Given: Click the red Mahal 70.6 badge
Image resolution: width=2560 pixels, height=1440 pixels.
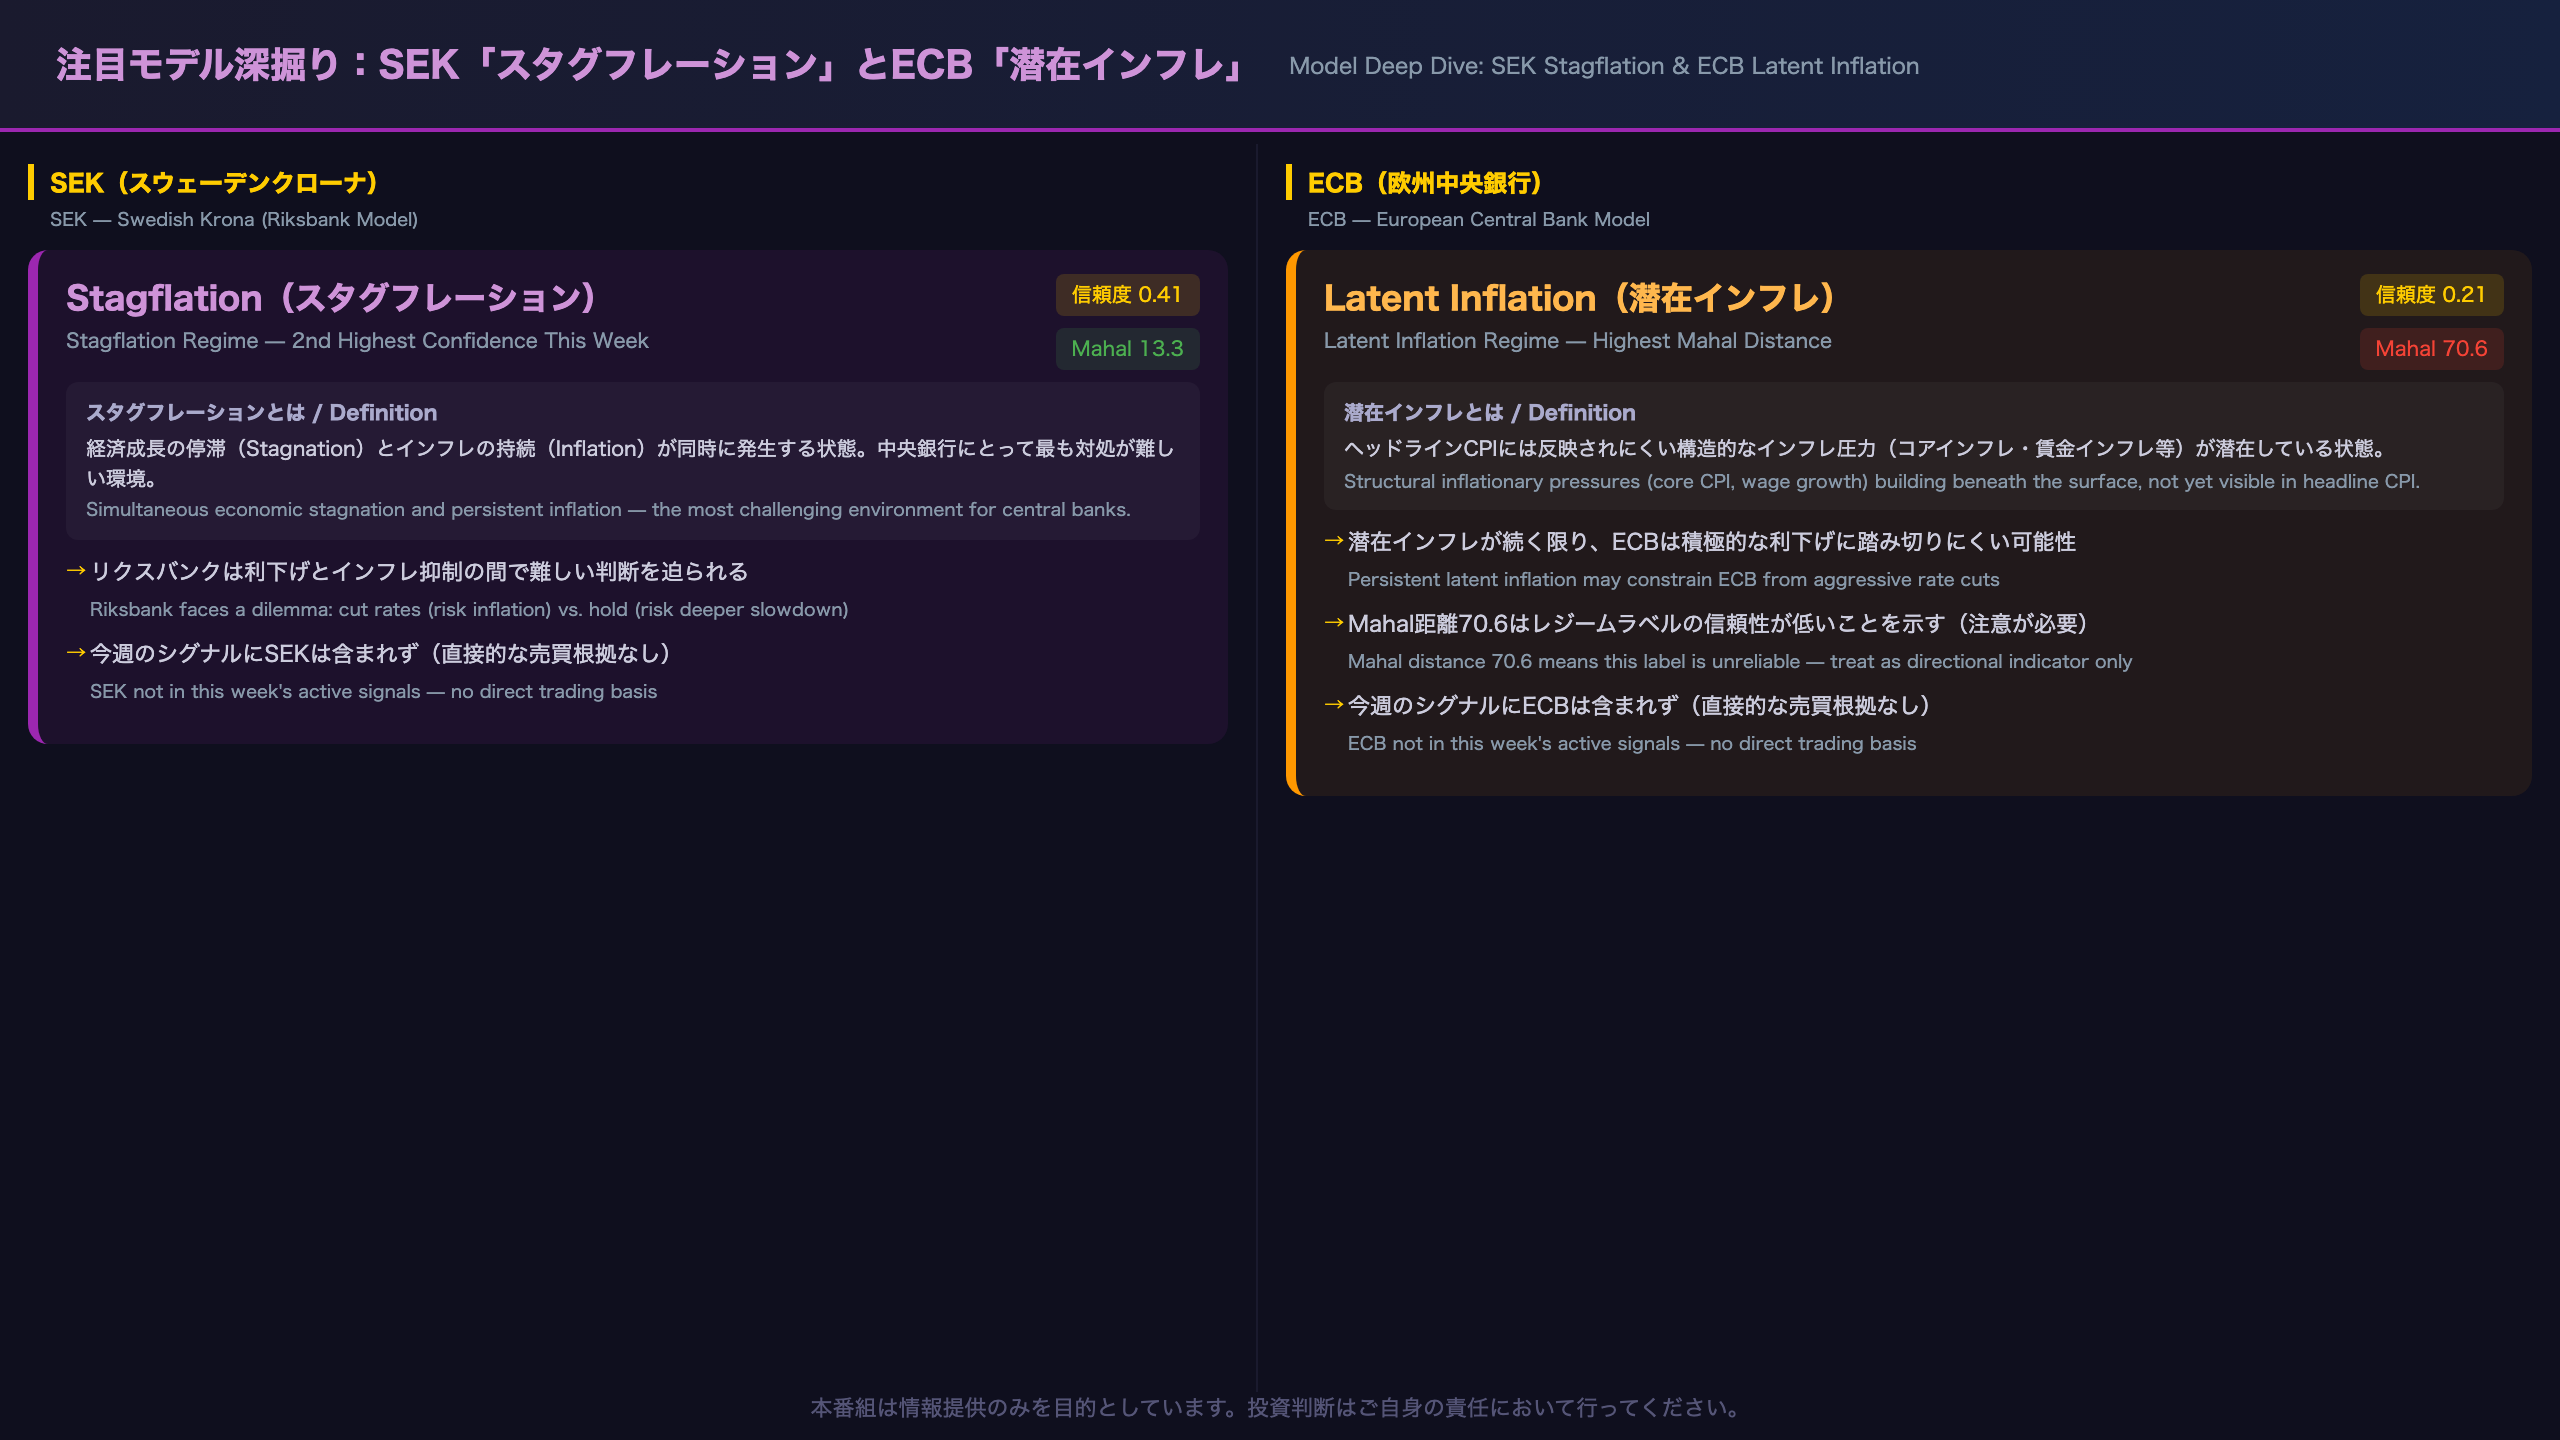Looking at the screenshot, I should click(2431, 349).
